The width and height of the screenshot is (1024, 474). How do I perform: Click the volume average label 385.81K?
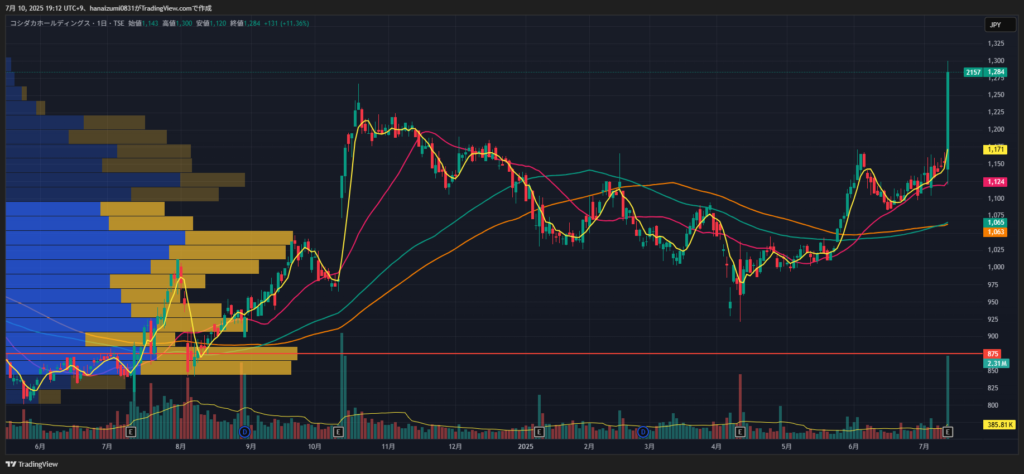[x=999, y=424]
